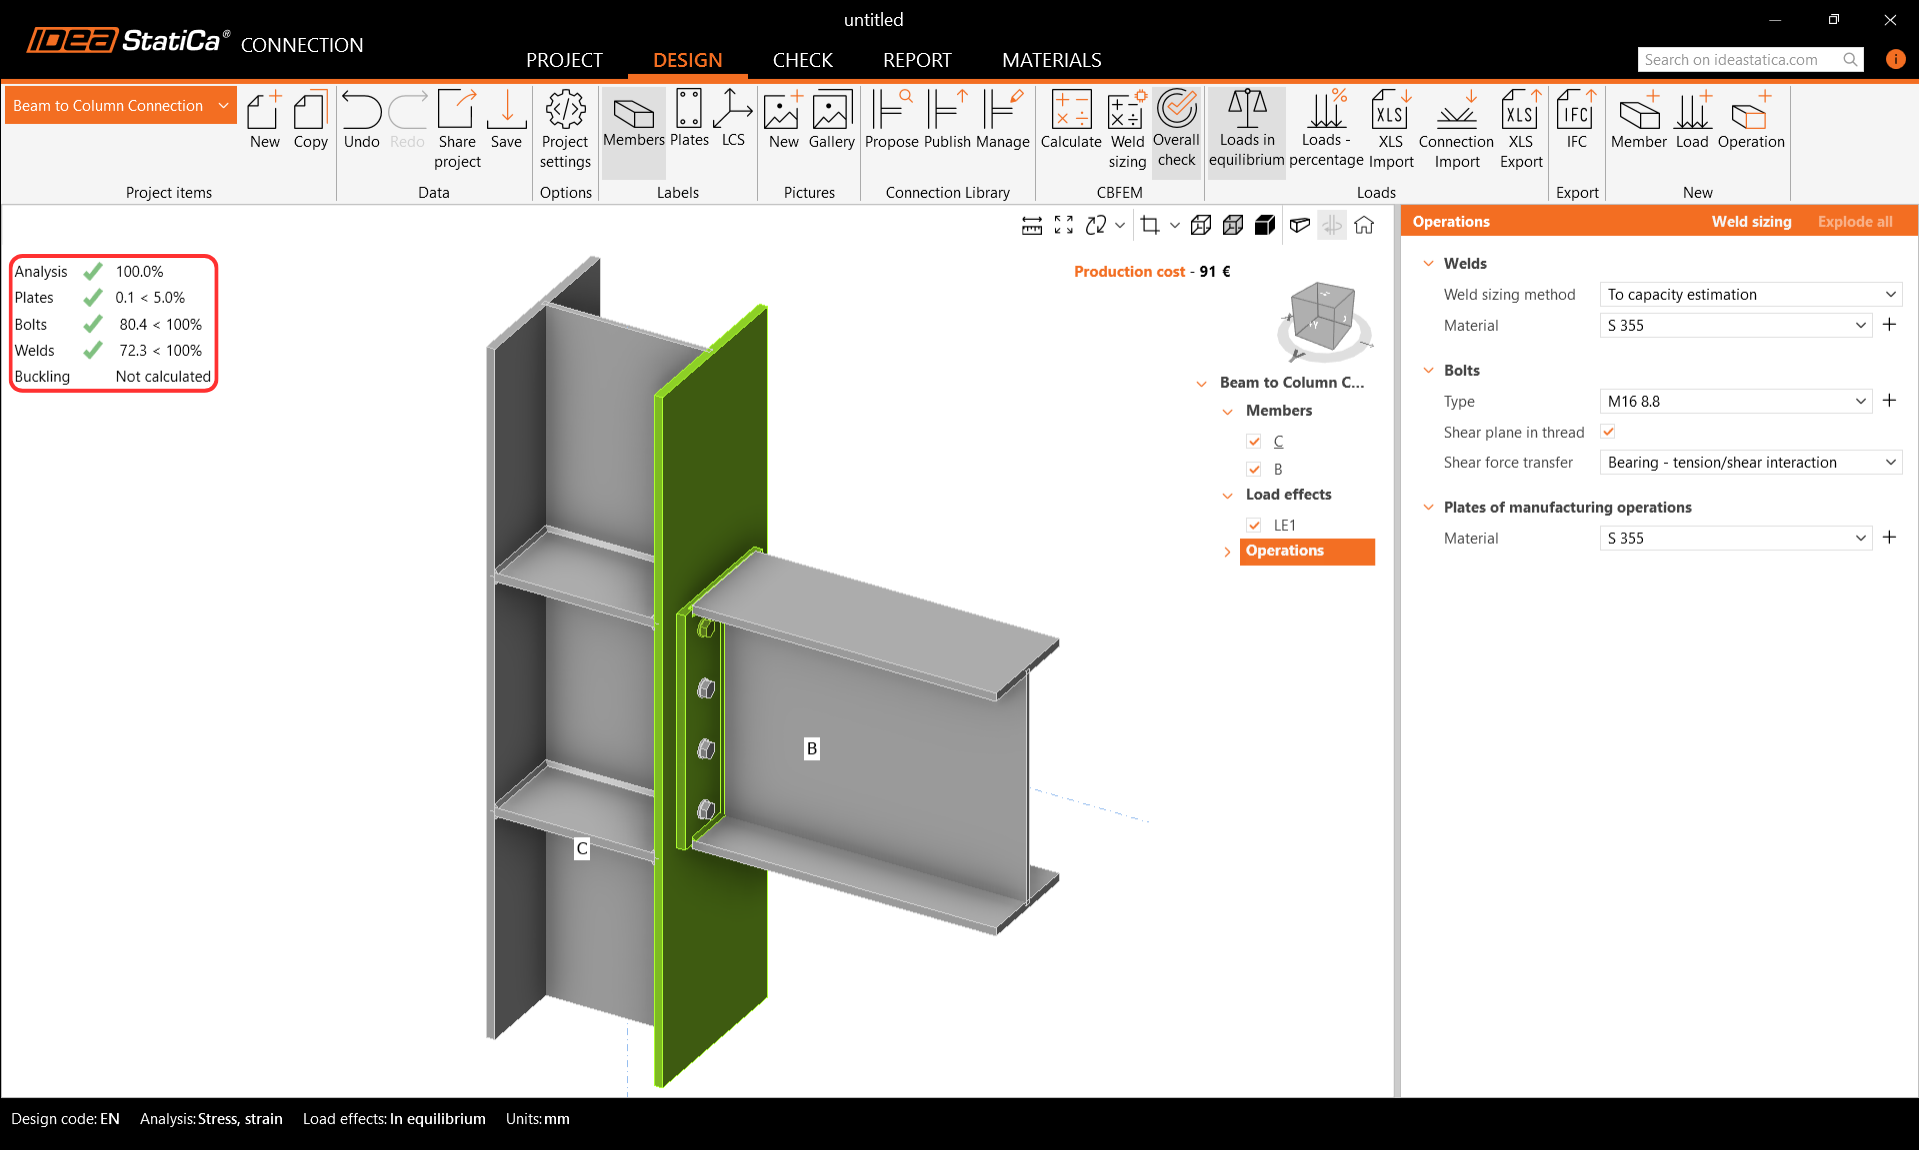The width and height of the screenshot is (1919, 1150).
Task: Collapse the Load effects tree node
Action: 1228,496
